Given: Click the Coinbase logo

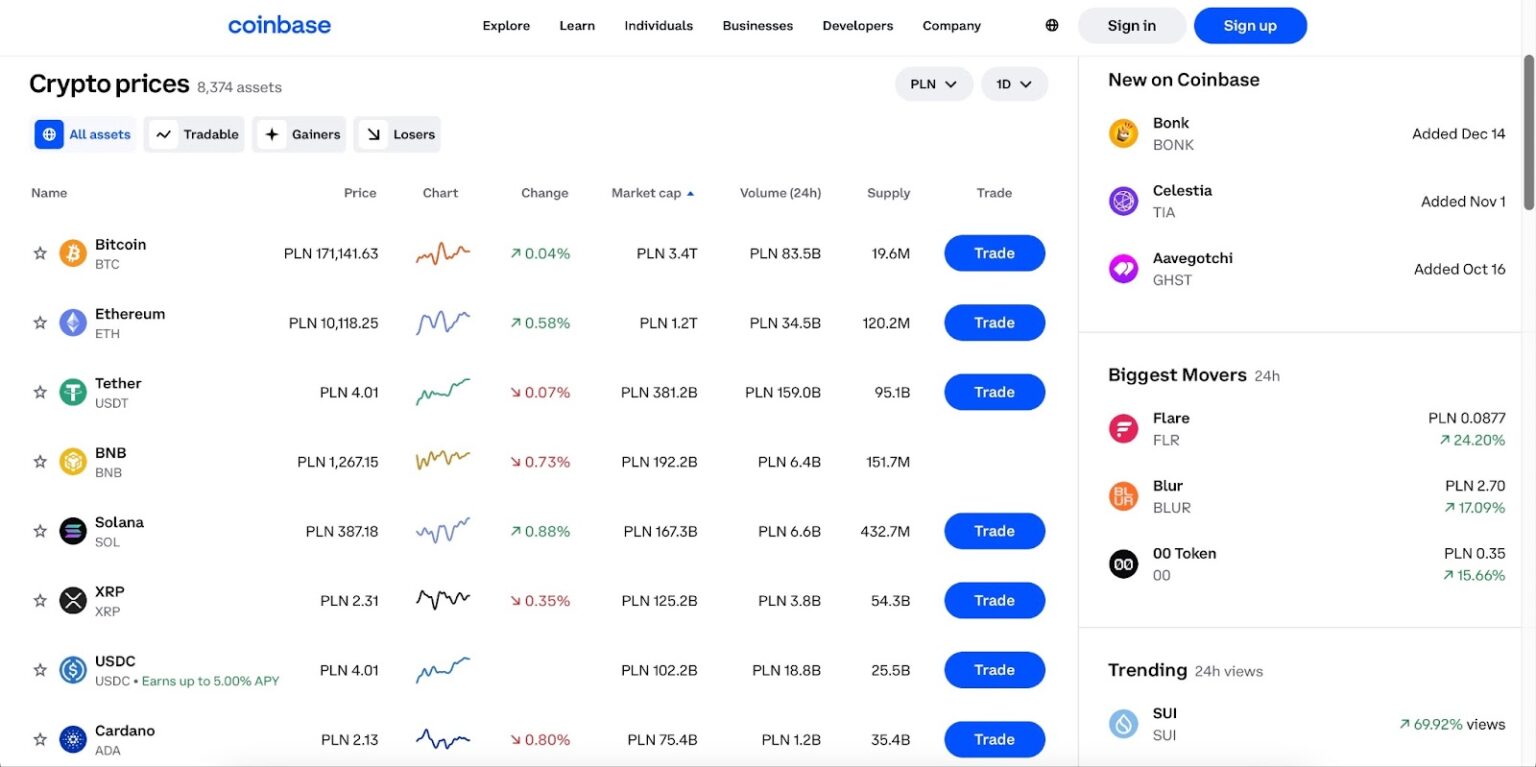Looking at the screenshot, I should pos(279,25).
